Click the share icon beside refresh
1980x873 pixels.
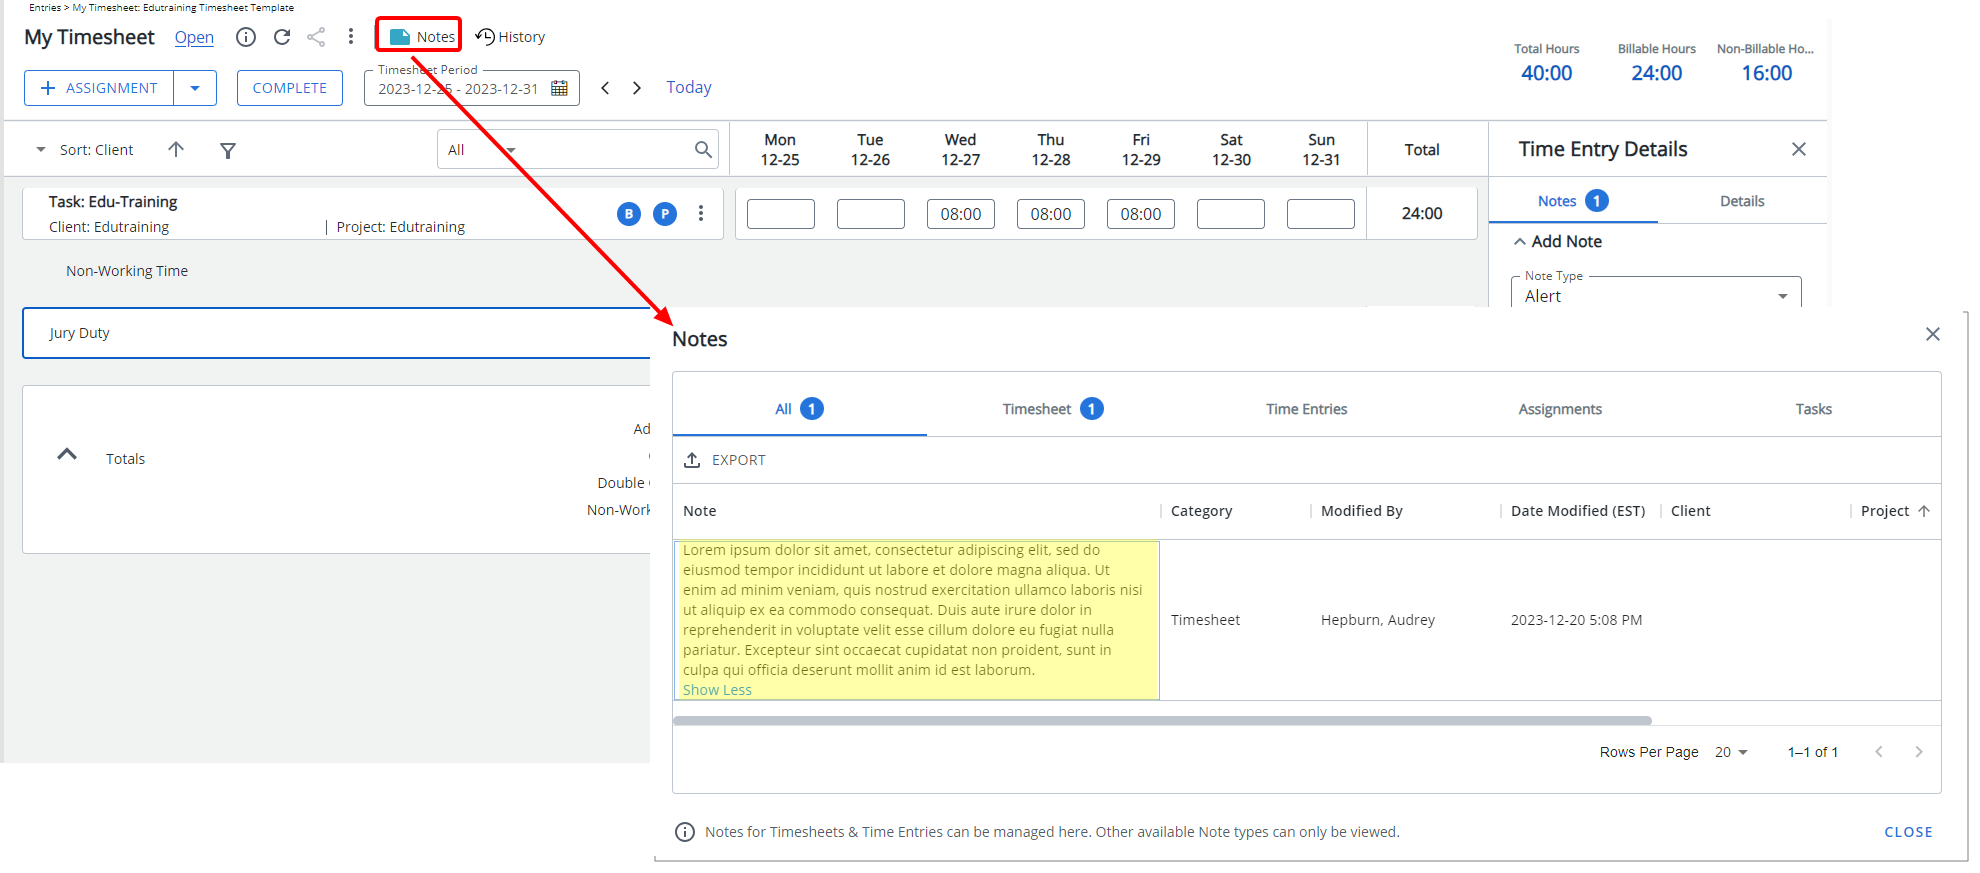[316, 37]
